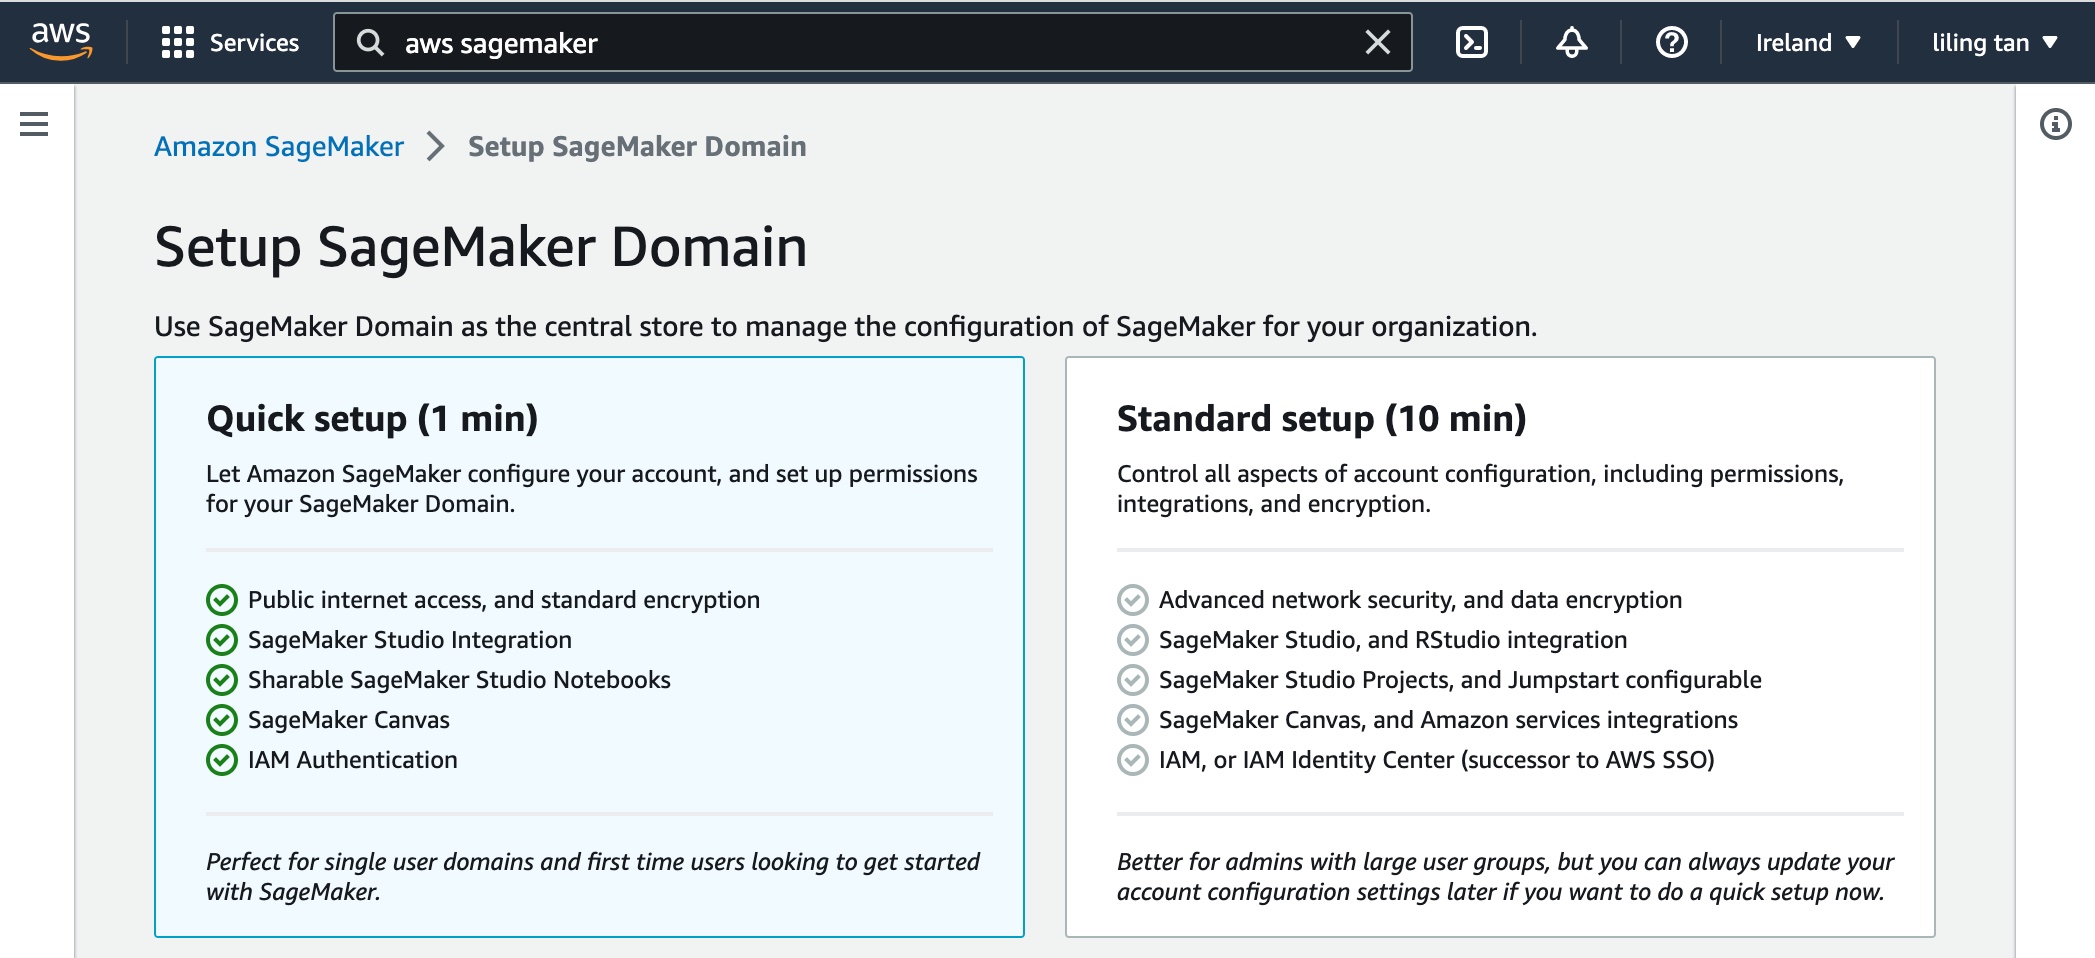Expand the Ireland region dropdown

pyautogui.click(x=1808, y=42)
